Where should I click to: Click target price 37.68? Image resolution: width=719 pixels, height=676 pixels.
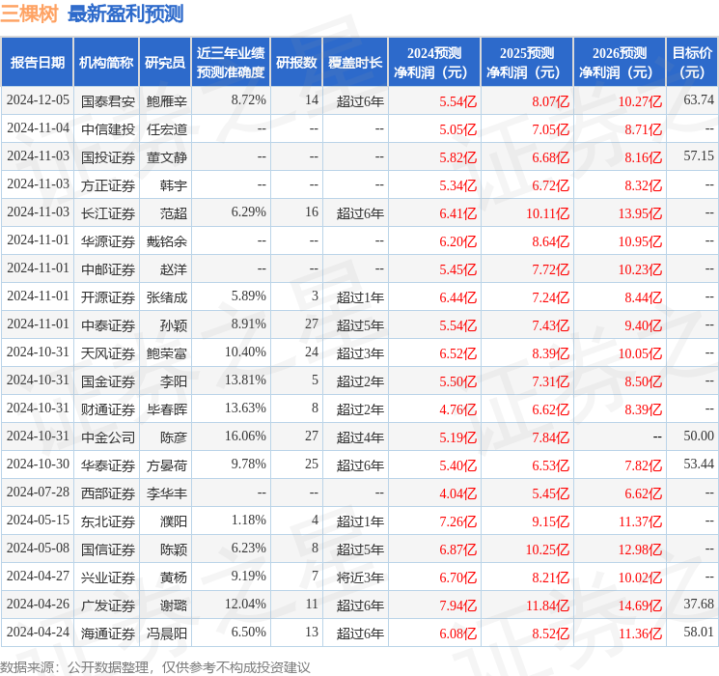click(x=698, y=604)
